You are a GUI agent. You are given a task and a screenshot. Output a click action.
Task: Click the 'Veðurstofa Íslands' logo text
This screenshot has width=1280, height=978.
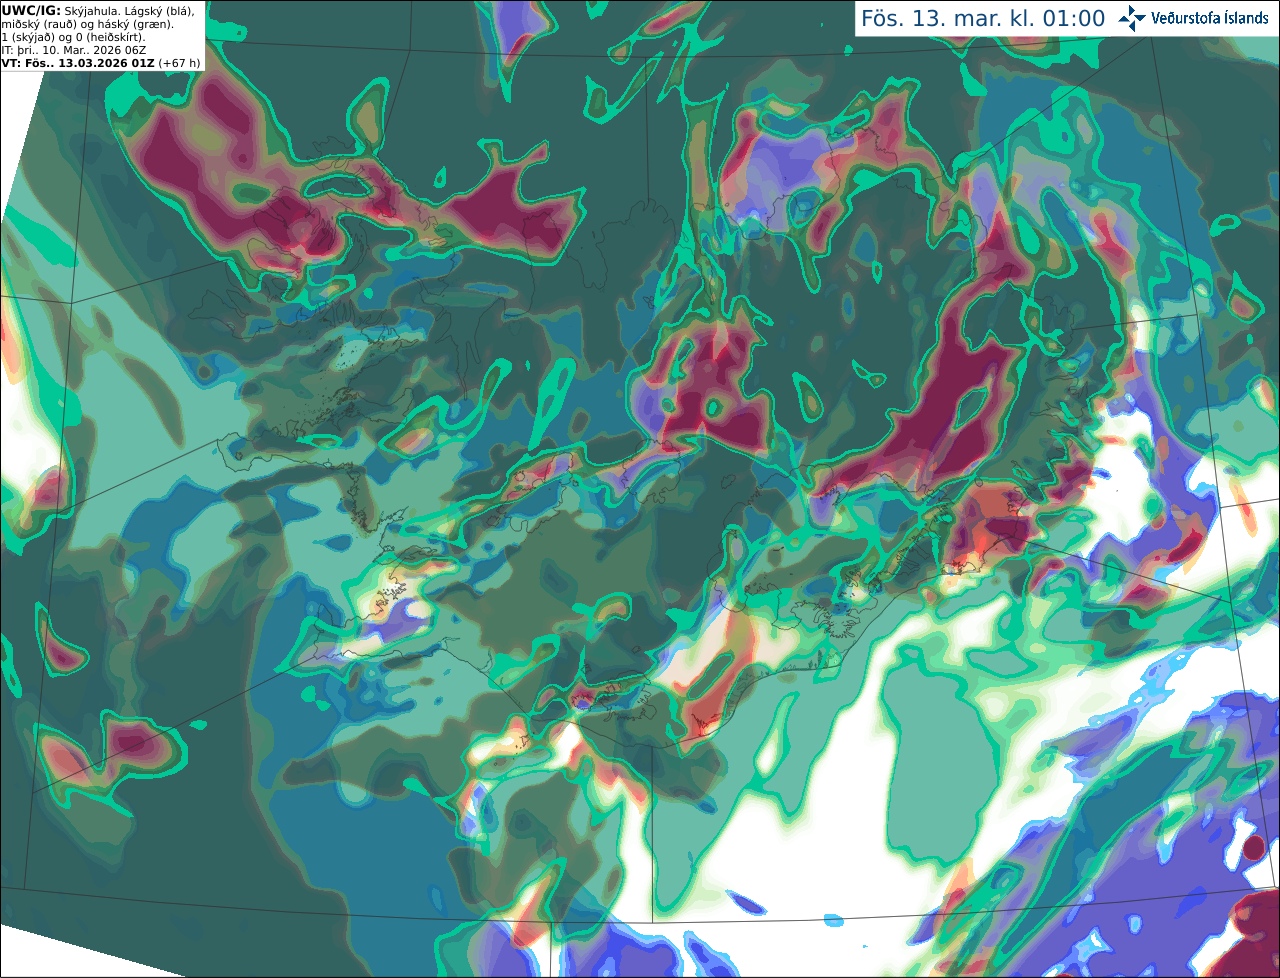[x=1210, y=18]
